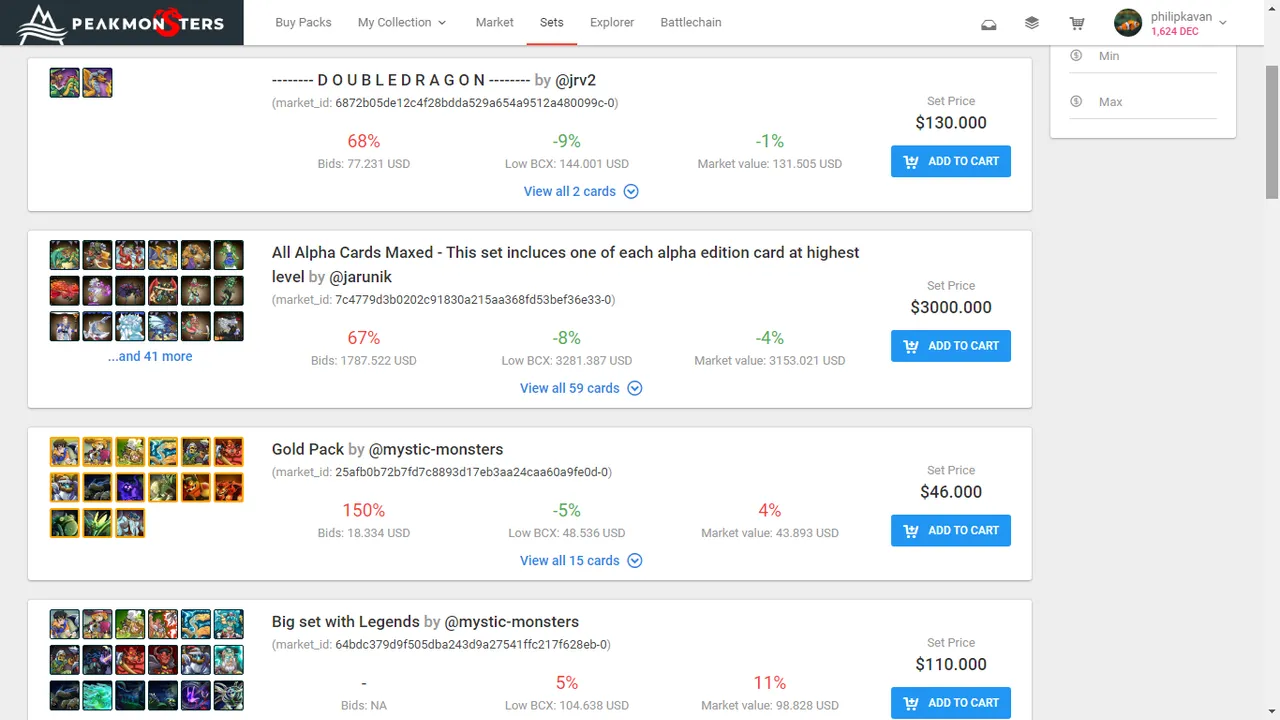Open @mystic-monsters link on Big set with Legends
The image size is (1280, 720).
coord(512,622)
